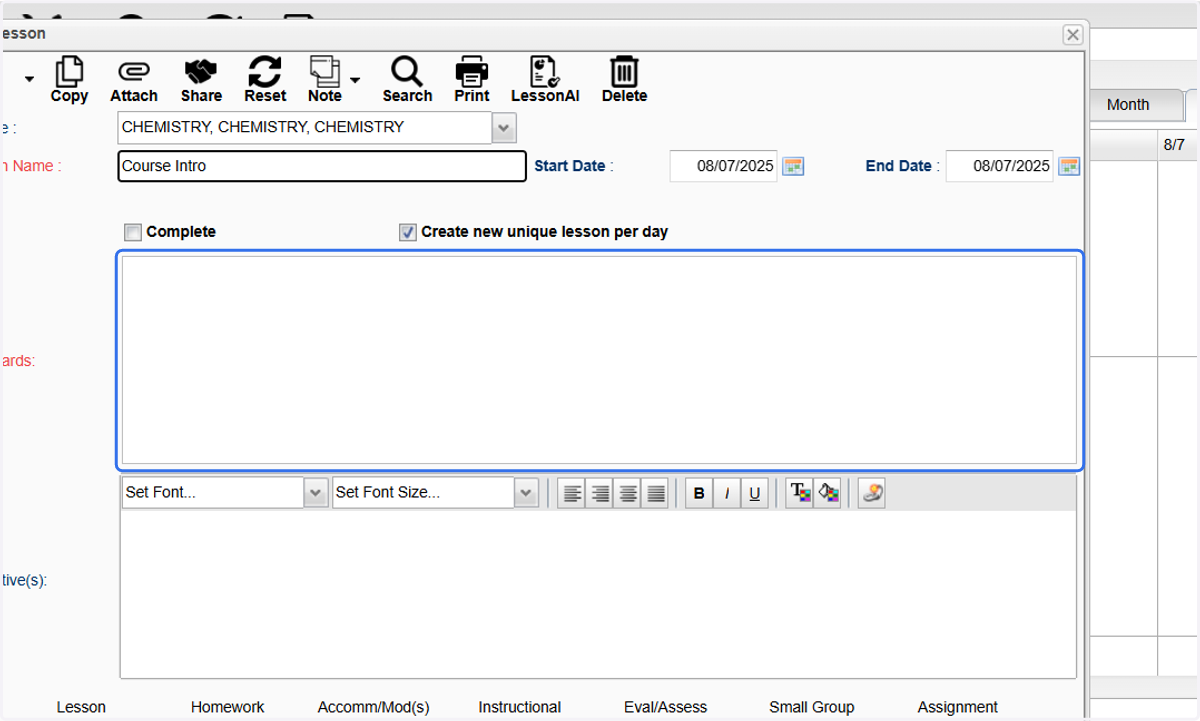Screen dimensions: 1200x721
Task: Open the Start Date calendar picker
Action: (793, 166)
